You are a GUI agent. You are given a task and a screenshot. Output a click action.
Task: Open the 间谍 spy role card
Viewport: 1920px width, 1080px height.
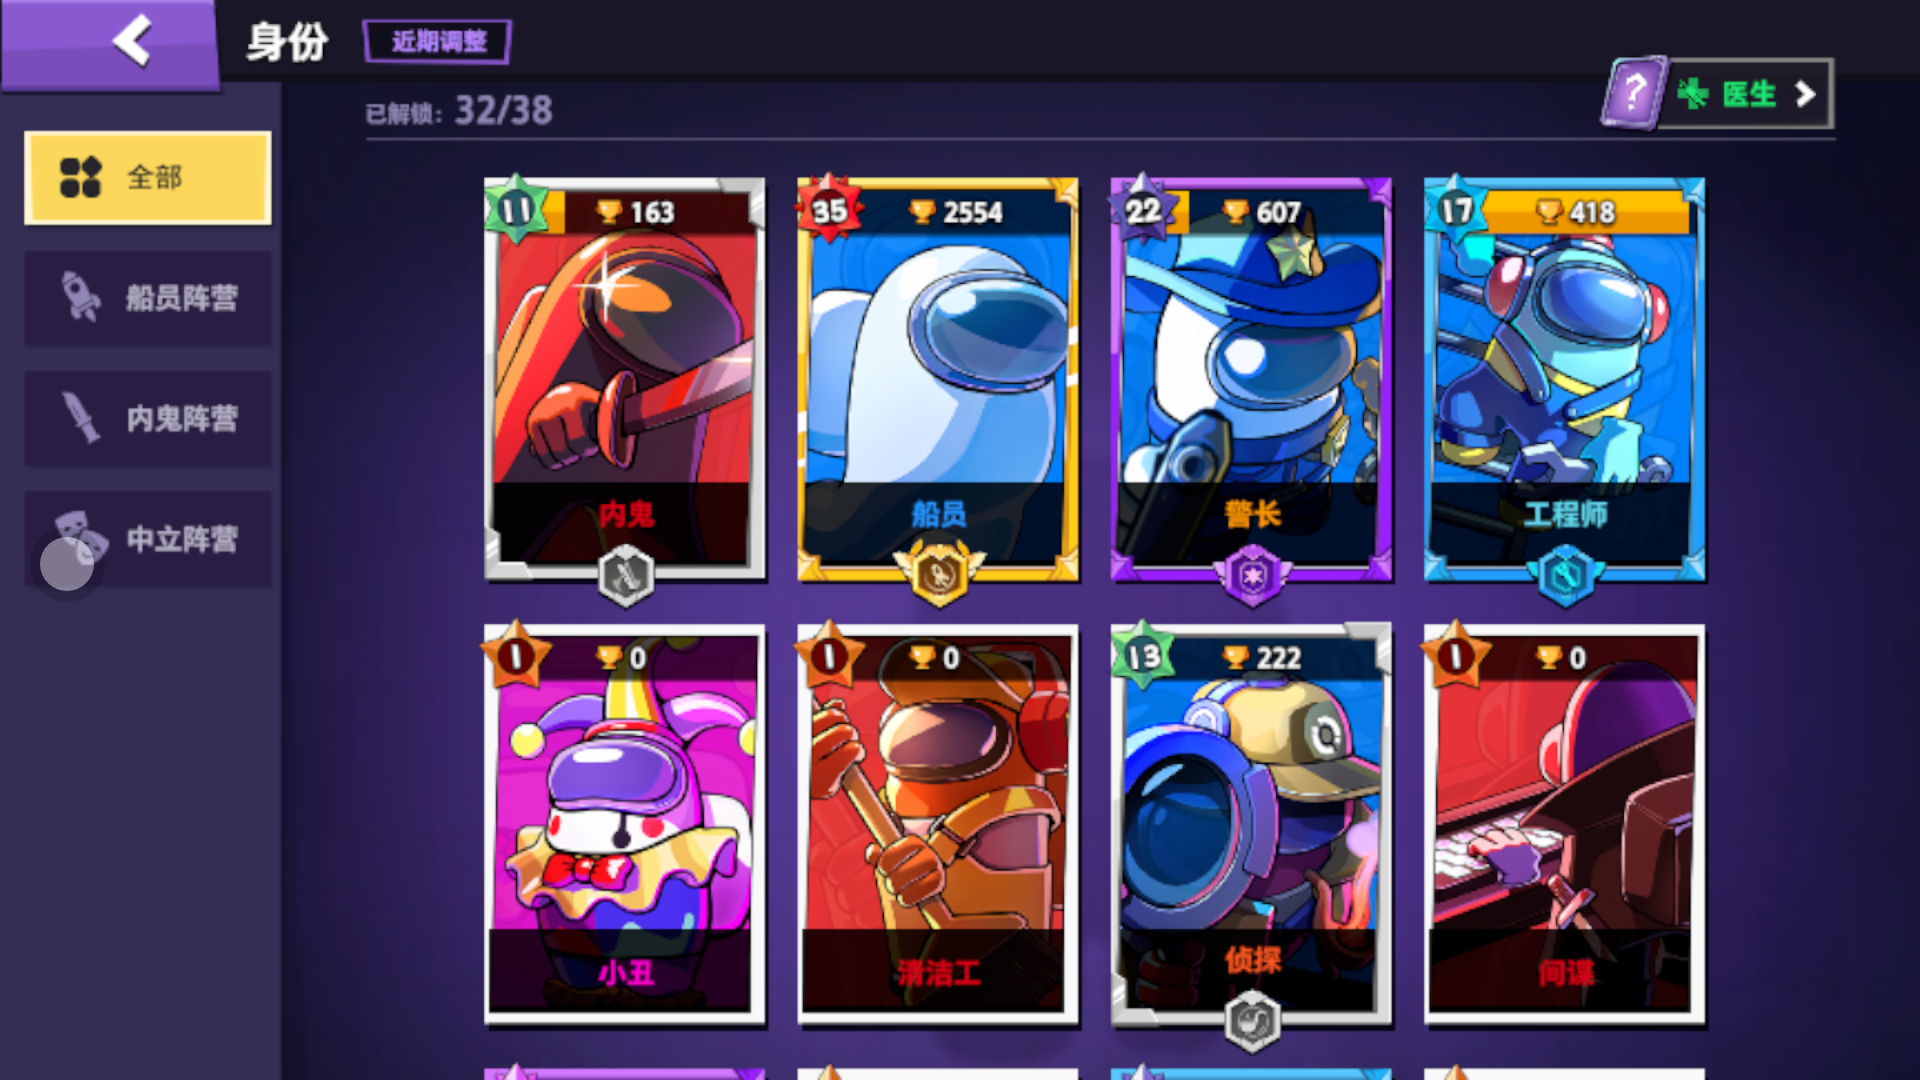coord(1565,825)
